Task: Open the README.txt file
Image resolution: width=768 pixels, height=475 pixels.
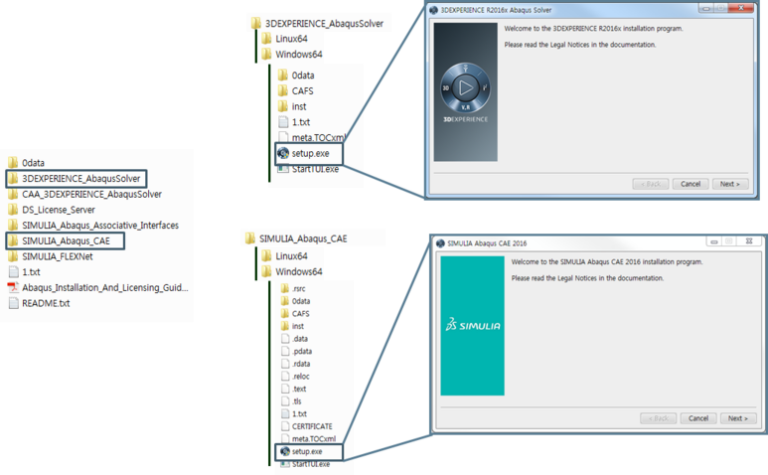Action: (45, 303)
